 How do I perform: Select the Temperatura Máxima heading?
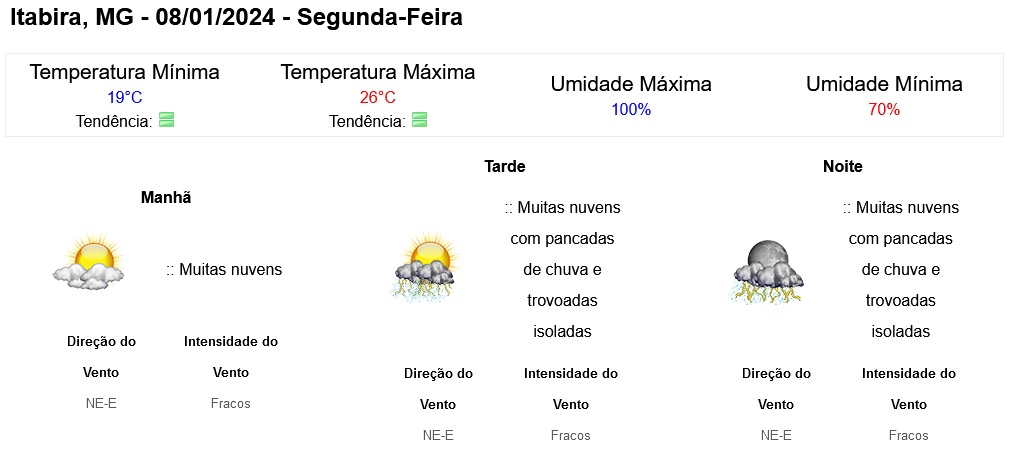(378, 72)
